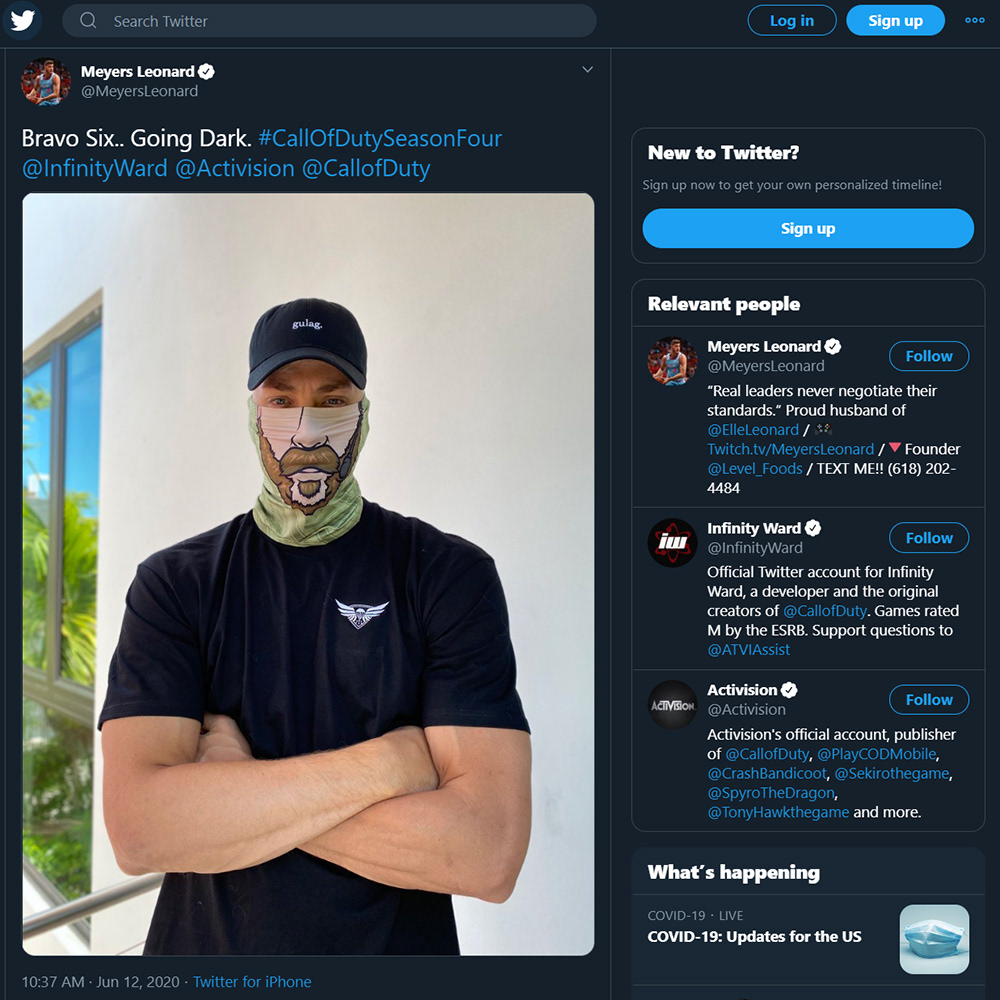This screenshot has width=1000, height=1000.
Task: Open Meyers Leonard's avatar in the tweet header
Action: pyautogui.click(x=46, y=82)
